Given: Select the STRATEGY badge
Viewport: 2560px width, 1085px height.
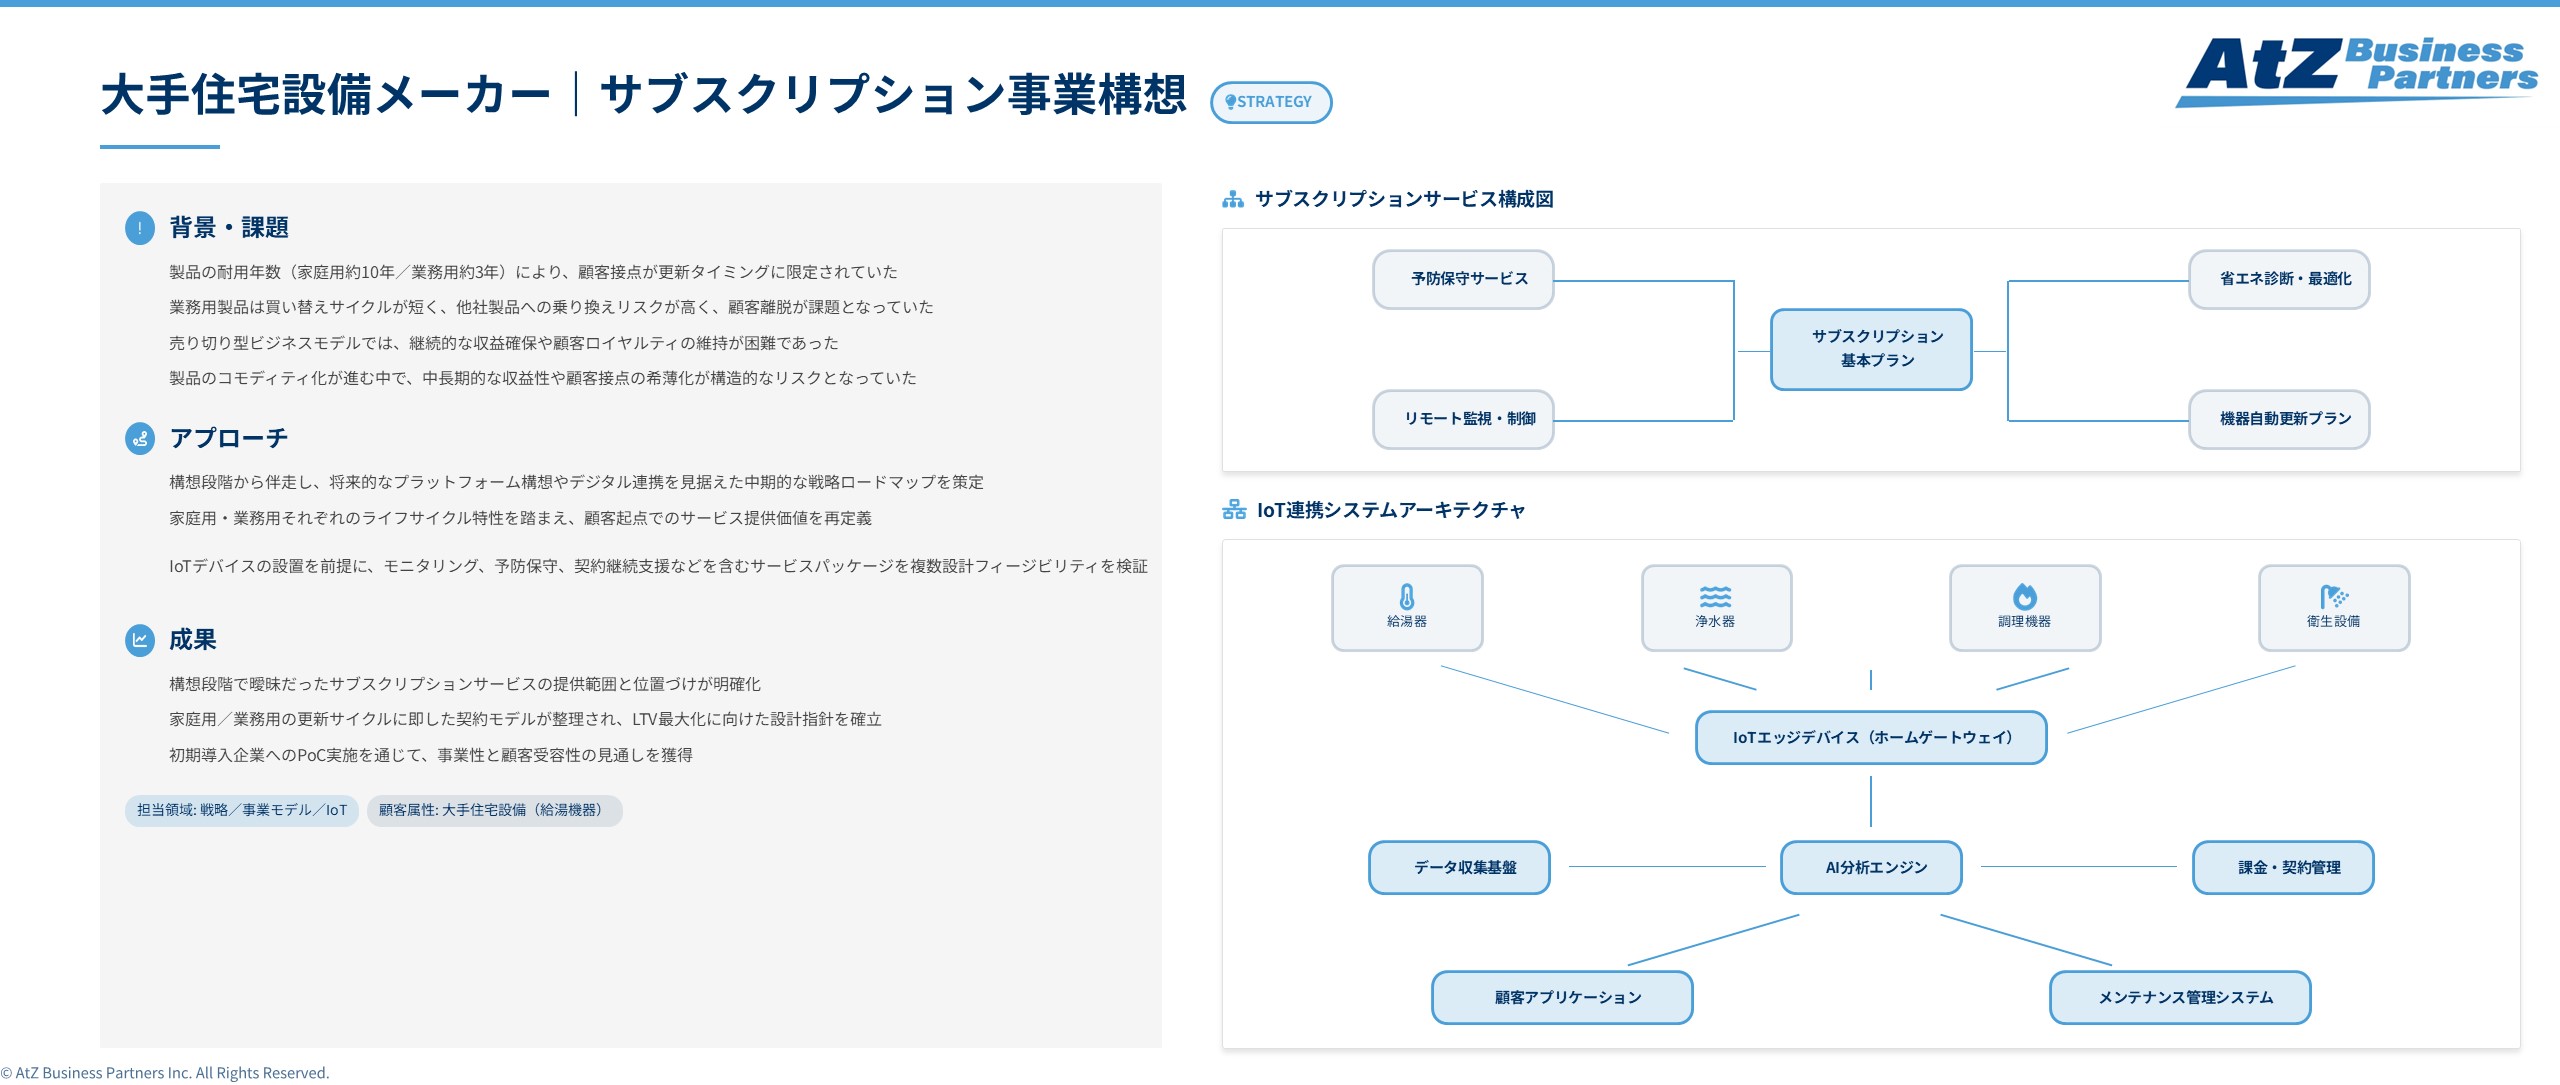Looking at the screenshot, I should pos(1271,102).
